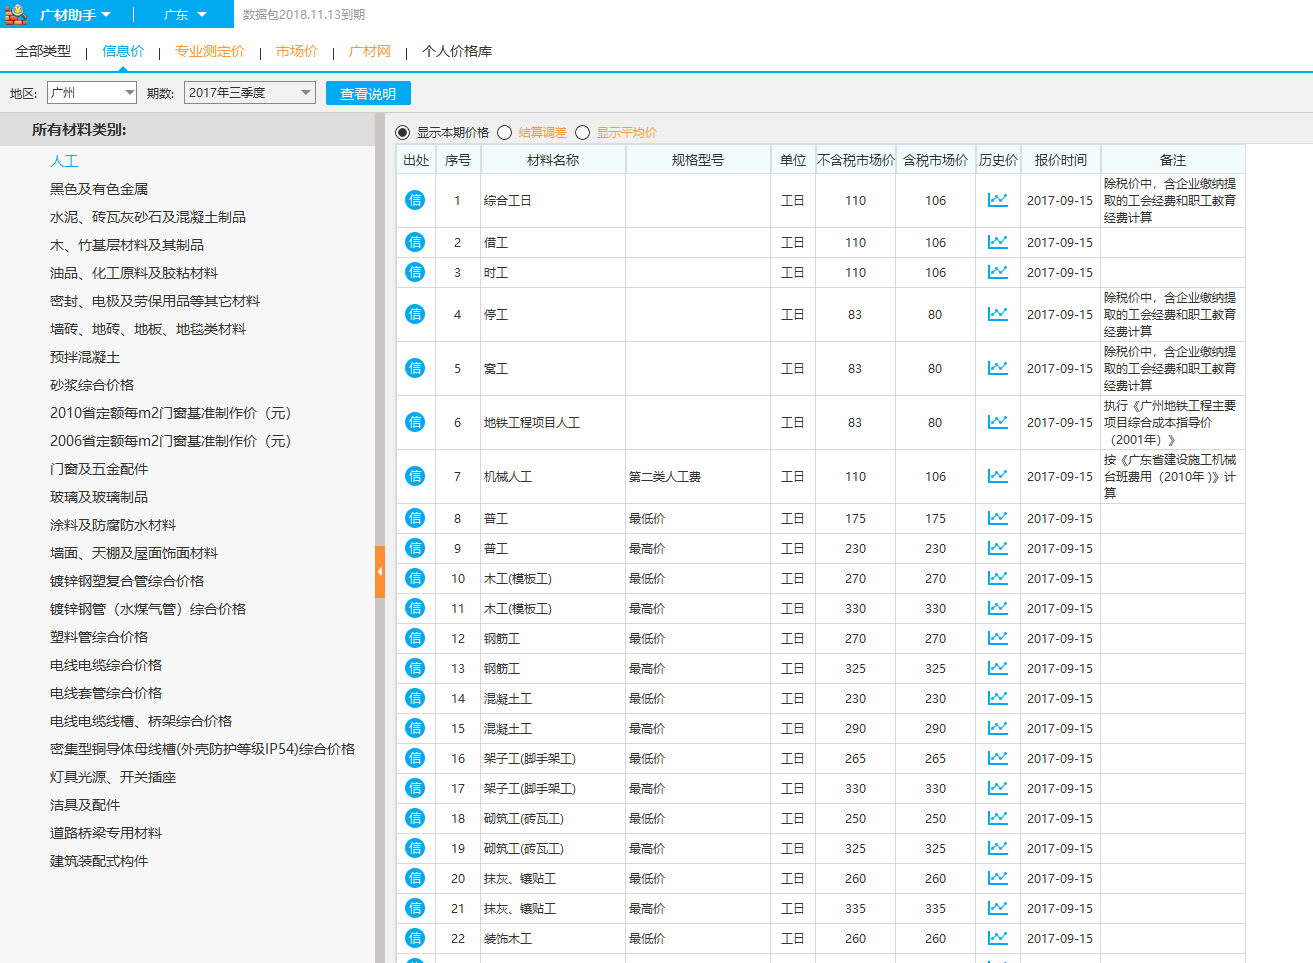Select the 涂料及防腐防水材料 category
Viewport: 1313px width, 963px height.
pos(113,525)
